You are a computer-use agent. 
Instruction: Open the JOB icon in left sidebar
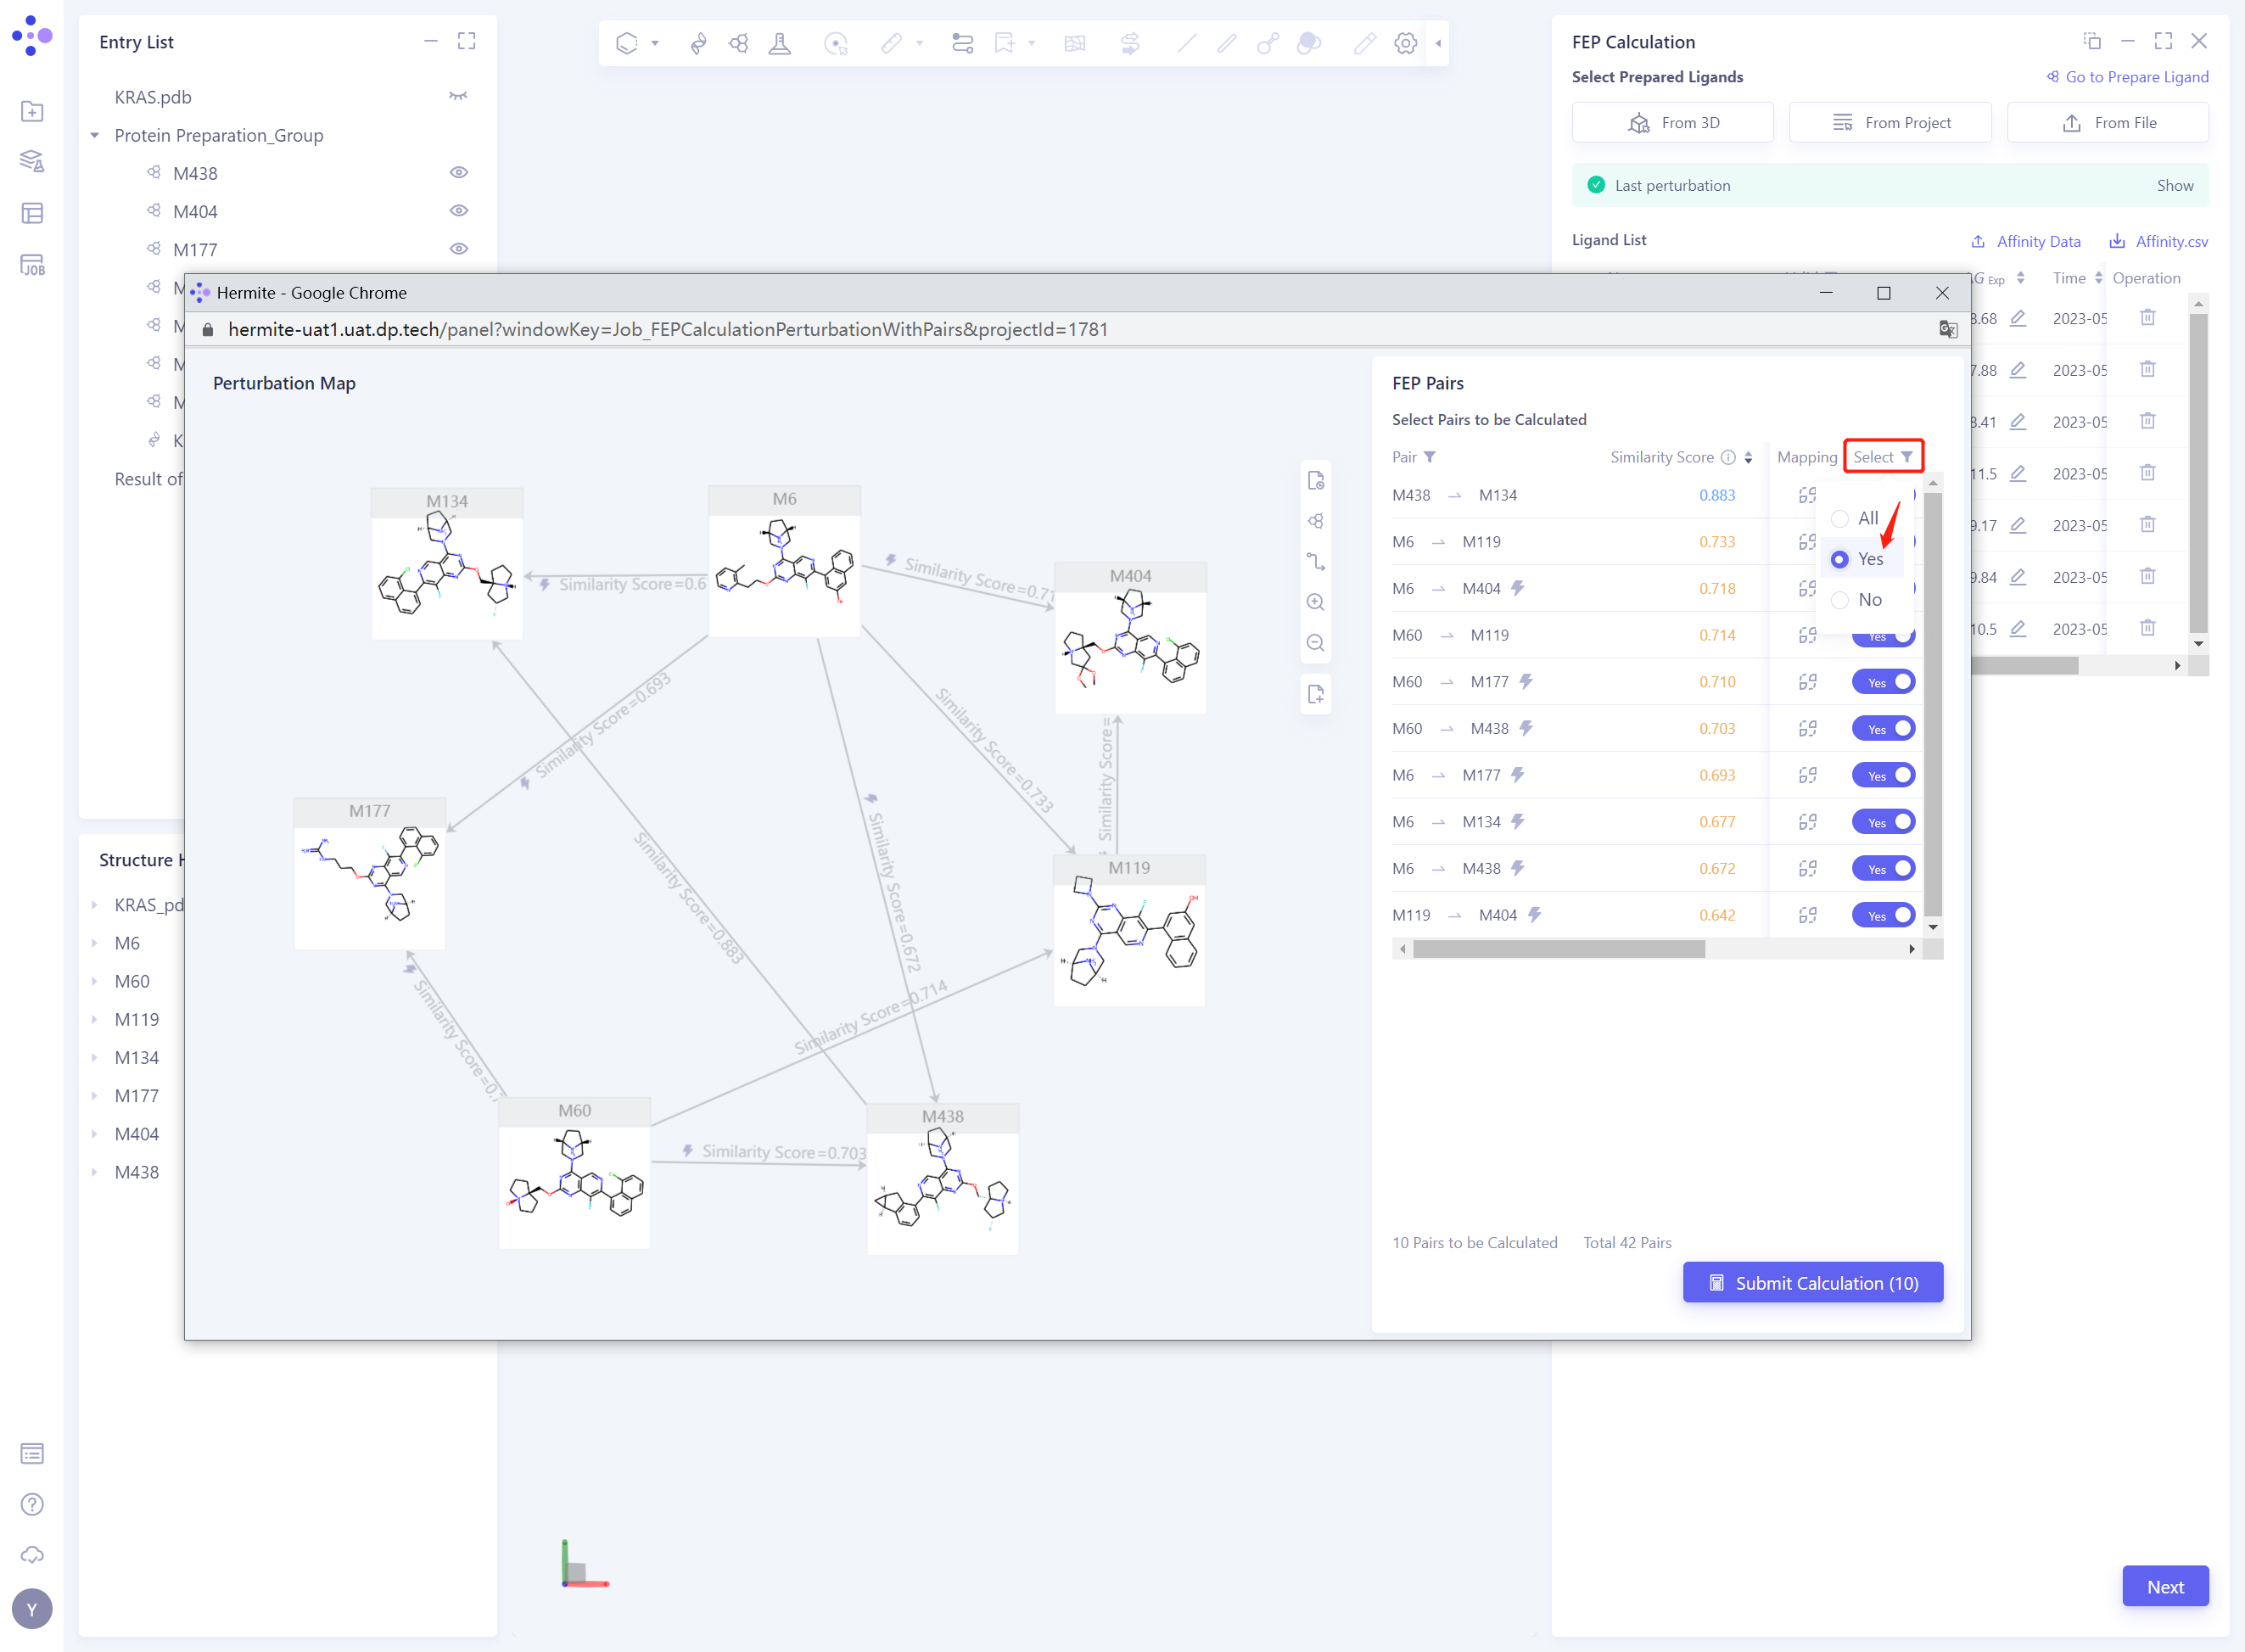pos(32,265)
